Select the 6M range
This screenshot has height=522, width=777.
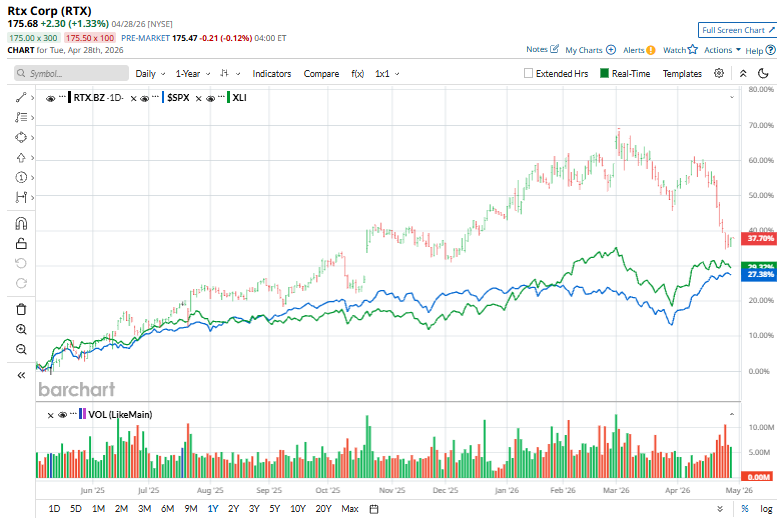point(167,509)
